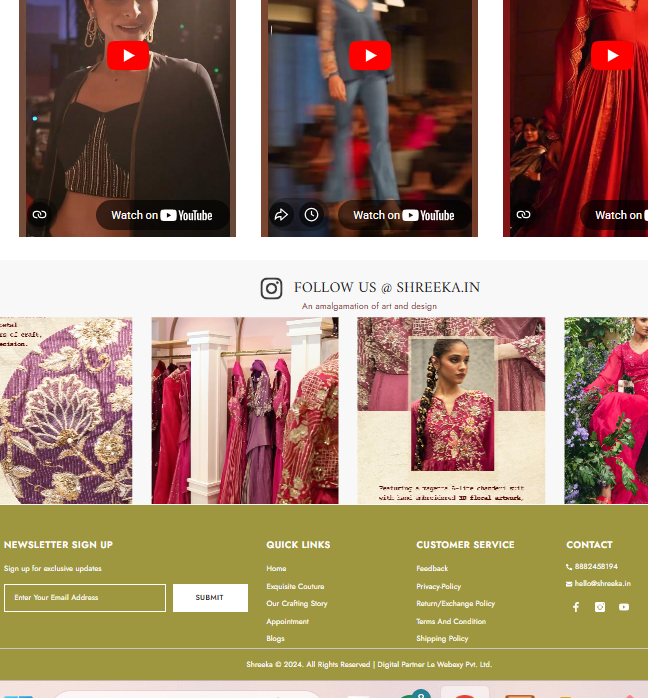Click the envelope icon beside email address

(x=569, y=584)
